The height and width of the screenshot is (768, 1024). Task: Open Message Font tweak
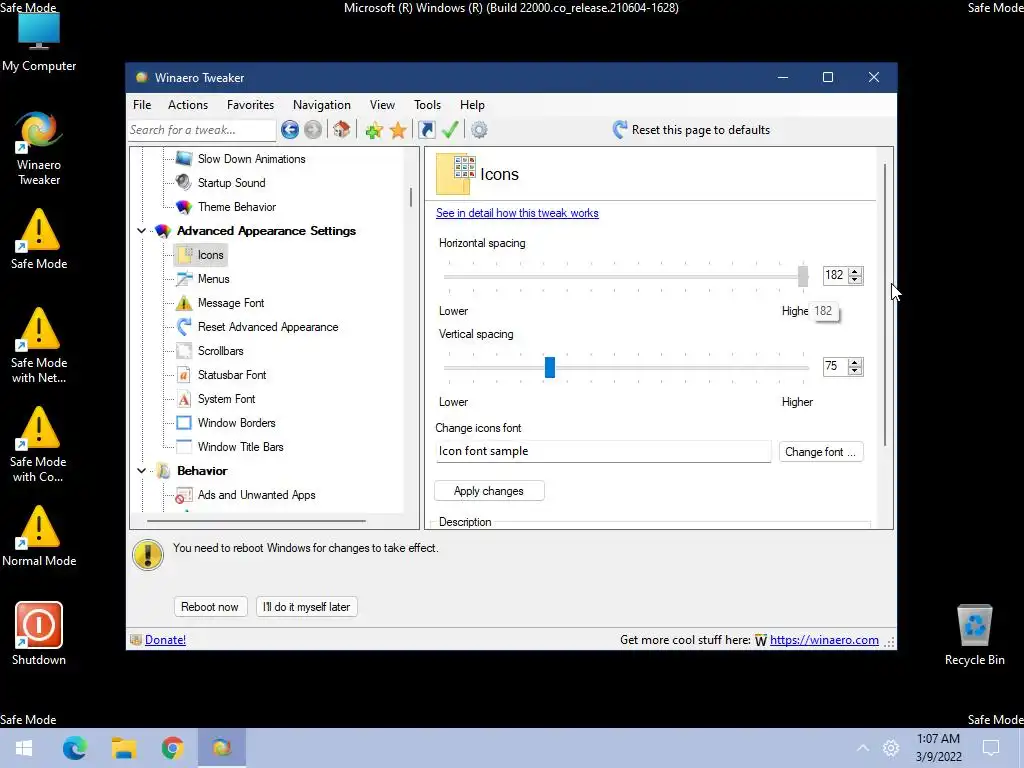point(231,303)
